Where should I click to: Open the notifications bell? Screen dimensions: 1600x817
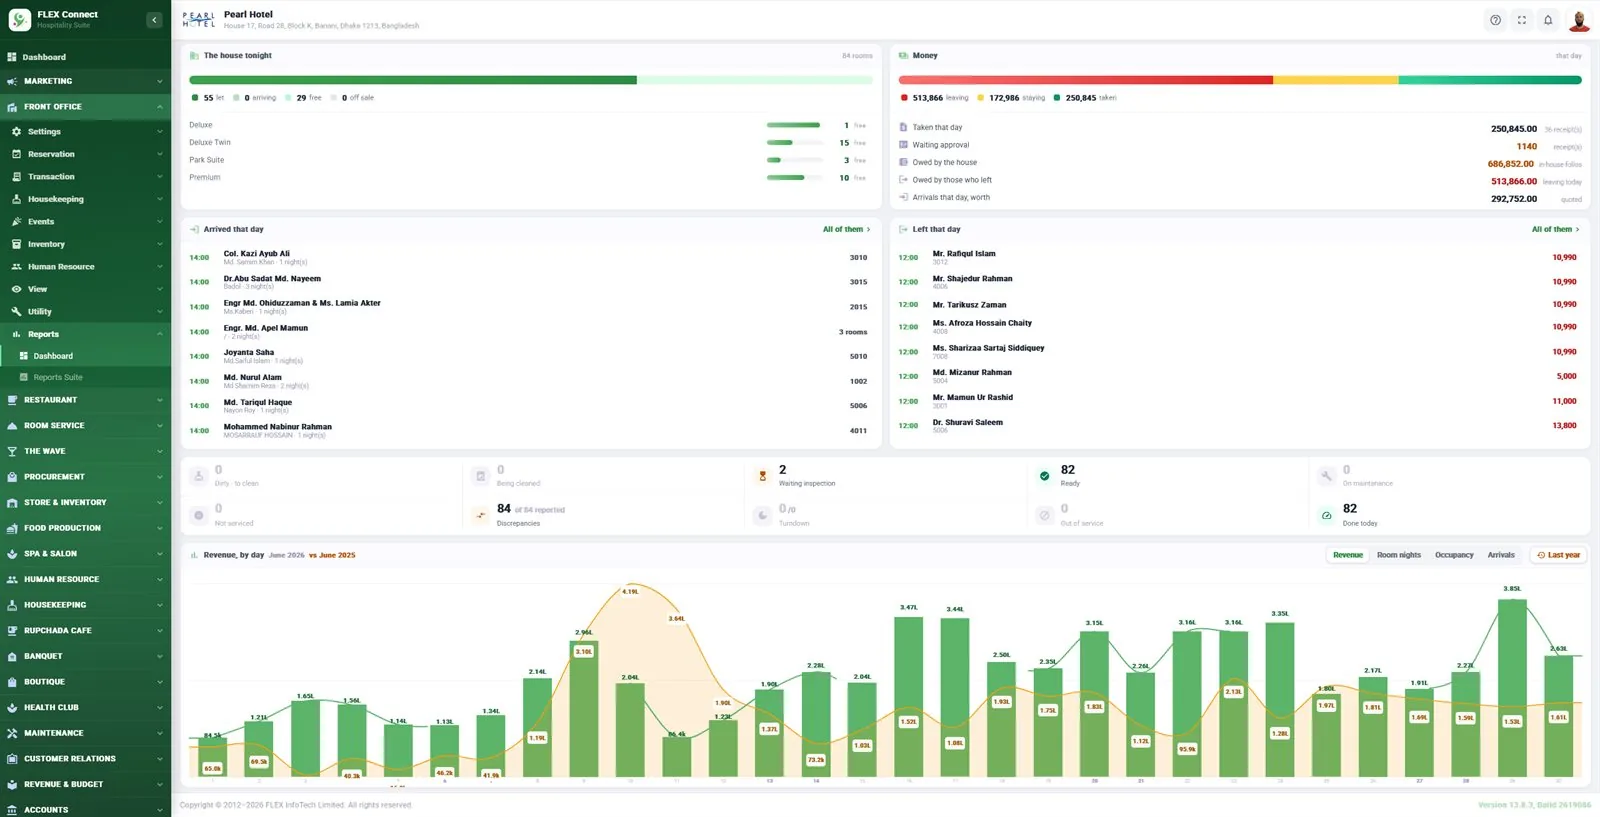(1548, 20)
